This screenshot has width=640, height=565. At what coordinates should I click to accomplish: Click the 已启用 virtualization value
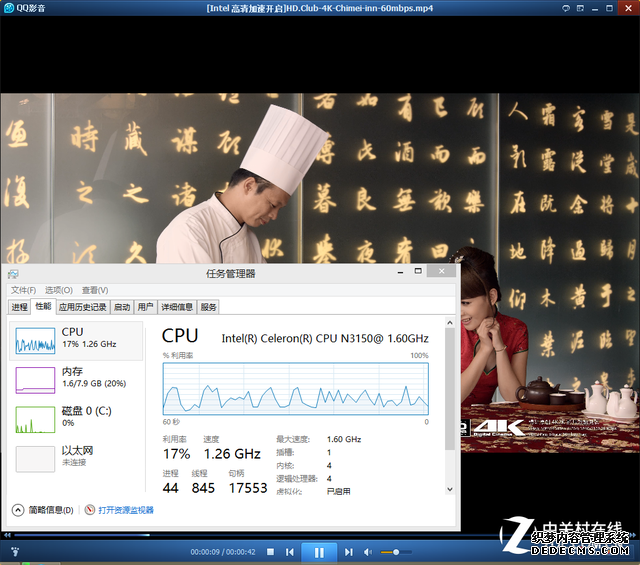(338, 491)
